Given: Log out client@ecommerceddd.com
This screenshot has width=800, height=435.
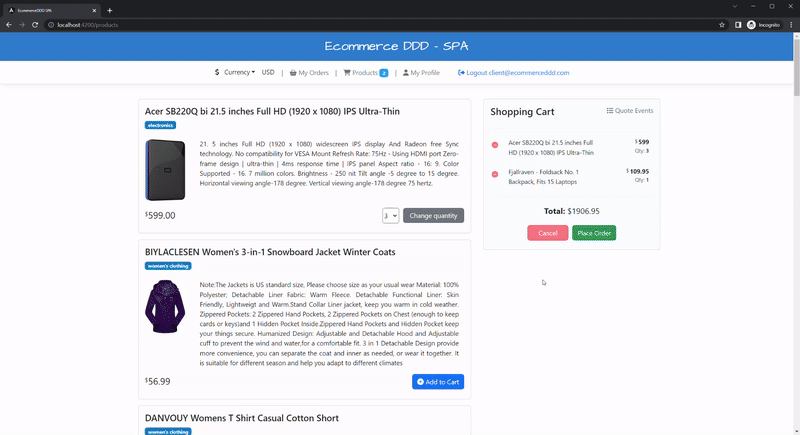Looking at the screenshot, I should coord(513,72).
